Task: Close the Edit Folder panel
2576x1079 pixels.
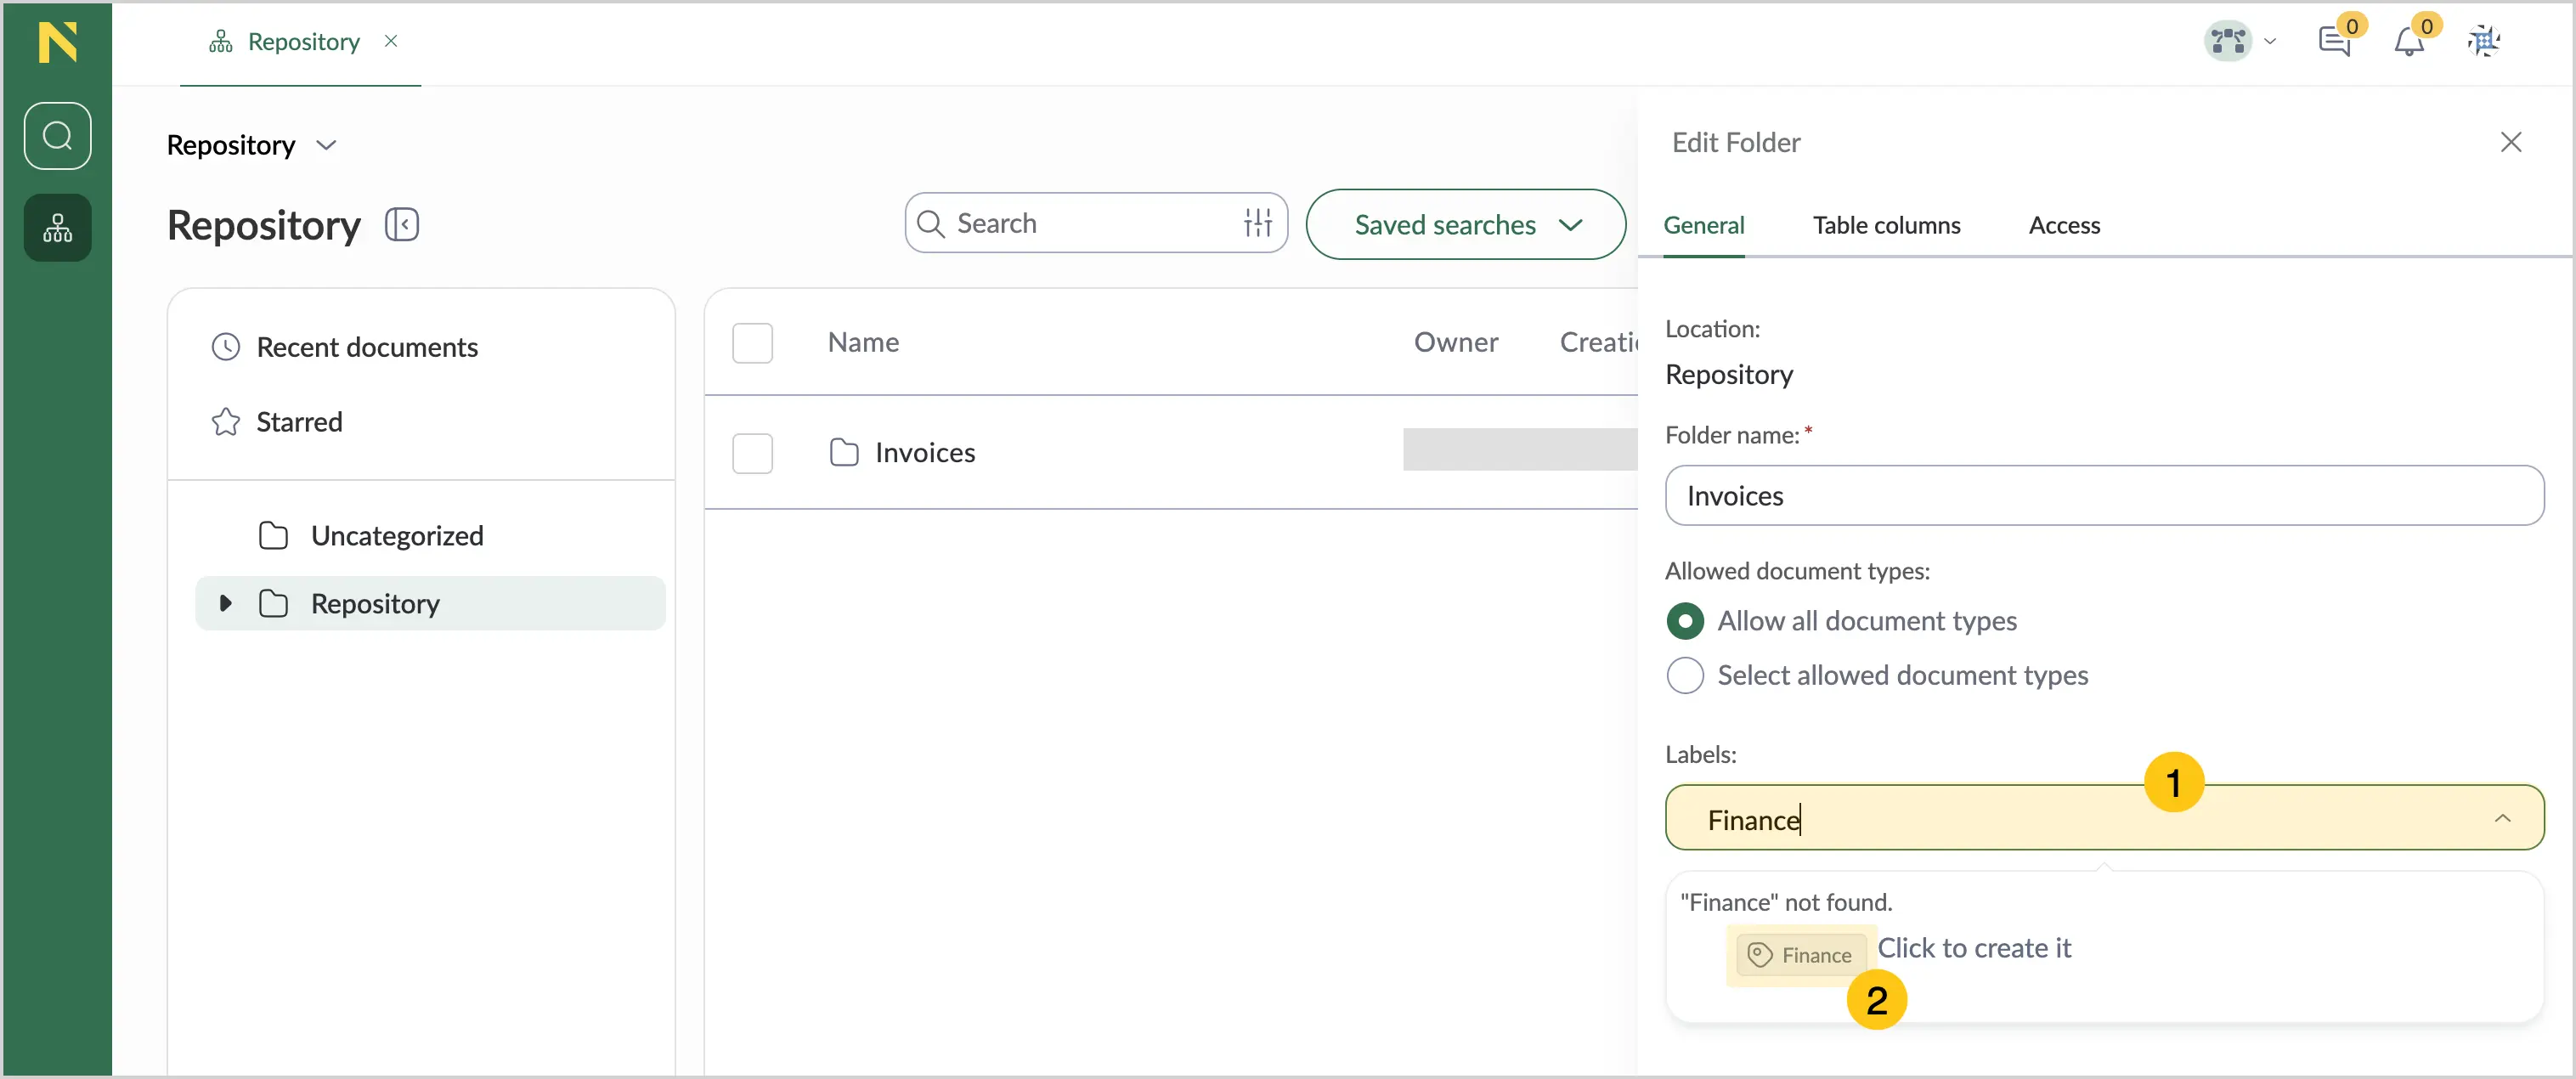Action: tap(2510, 142)
